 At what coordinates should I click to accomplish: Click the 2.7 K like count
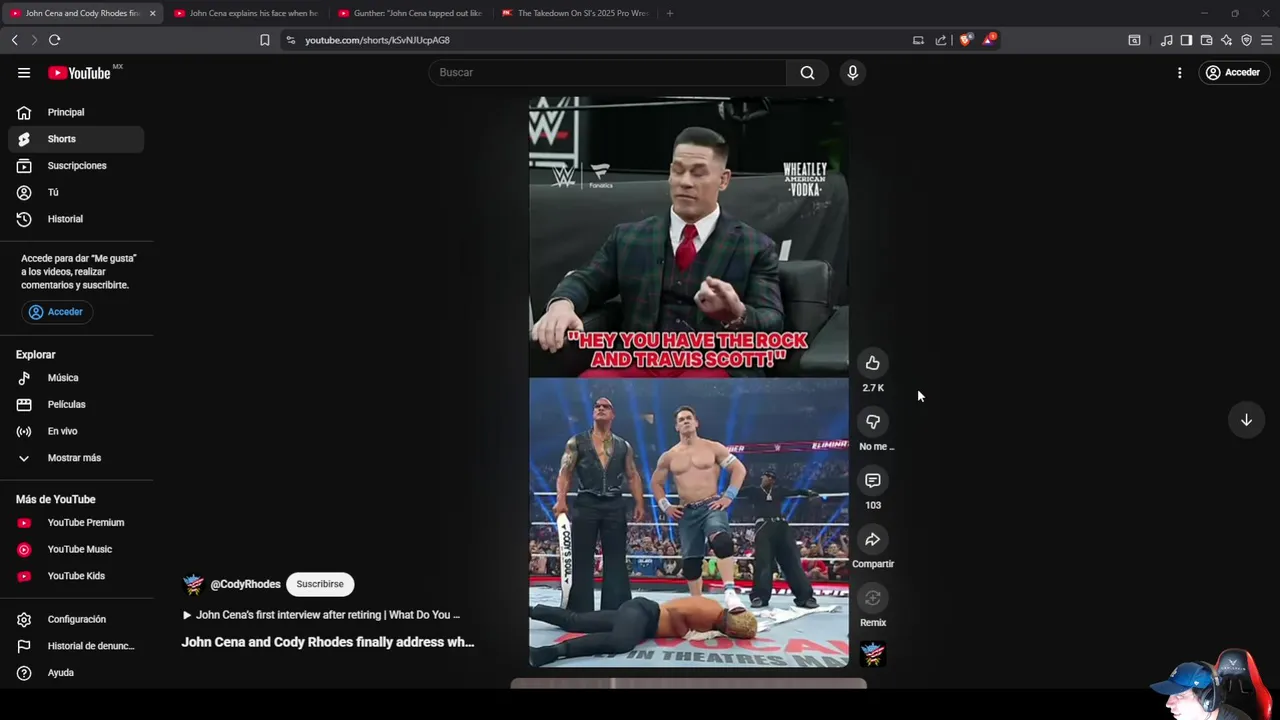pos(873,388)
